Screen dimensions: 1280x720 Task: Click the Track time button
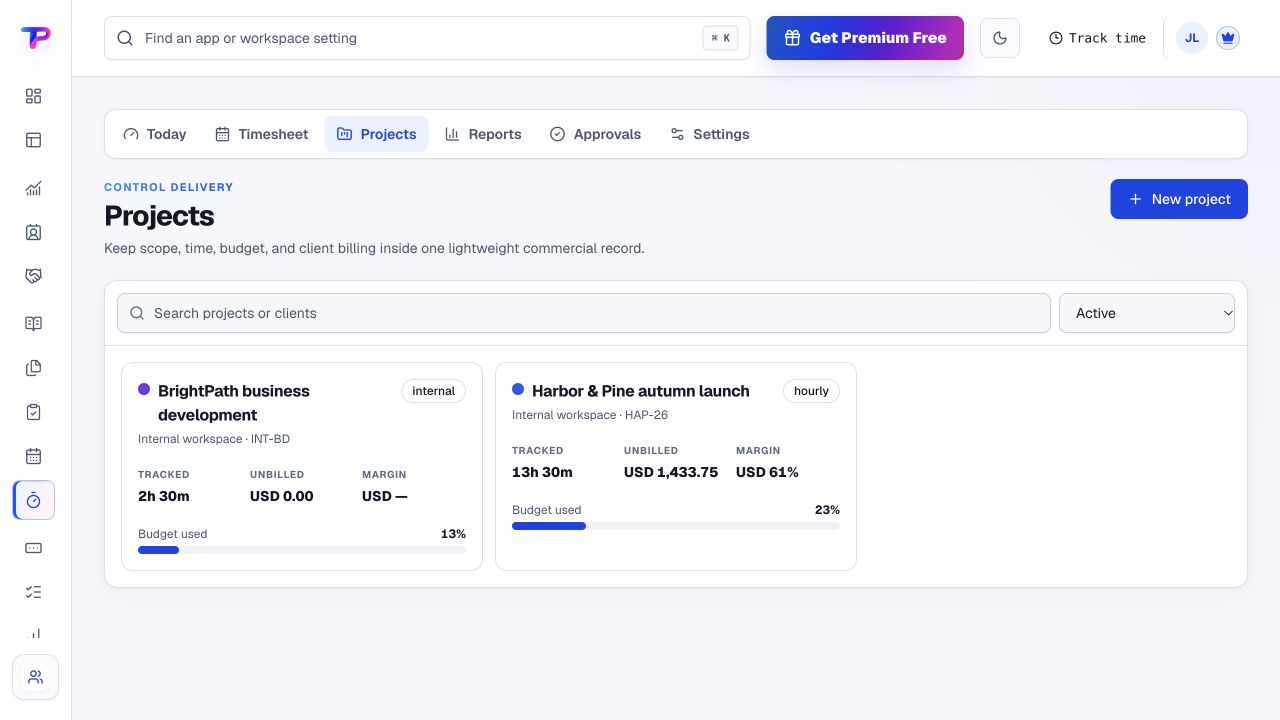pos(1098,38)
